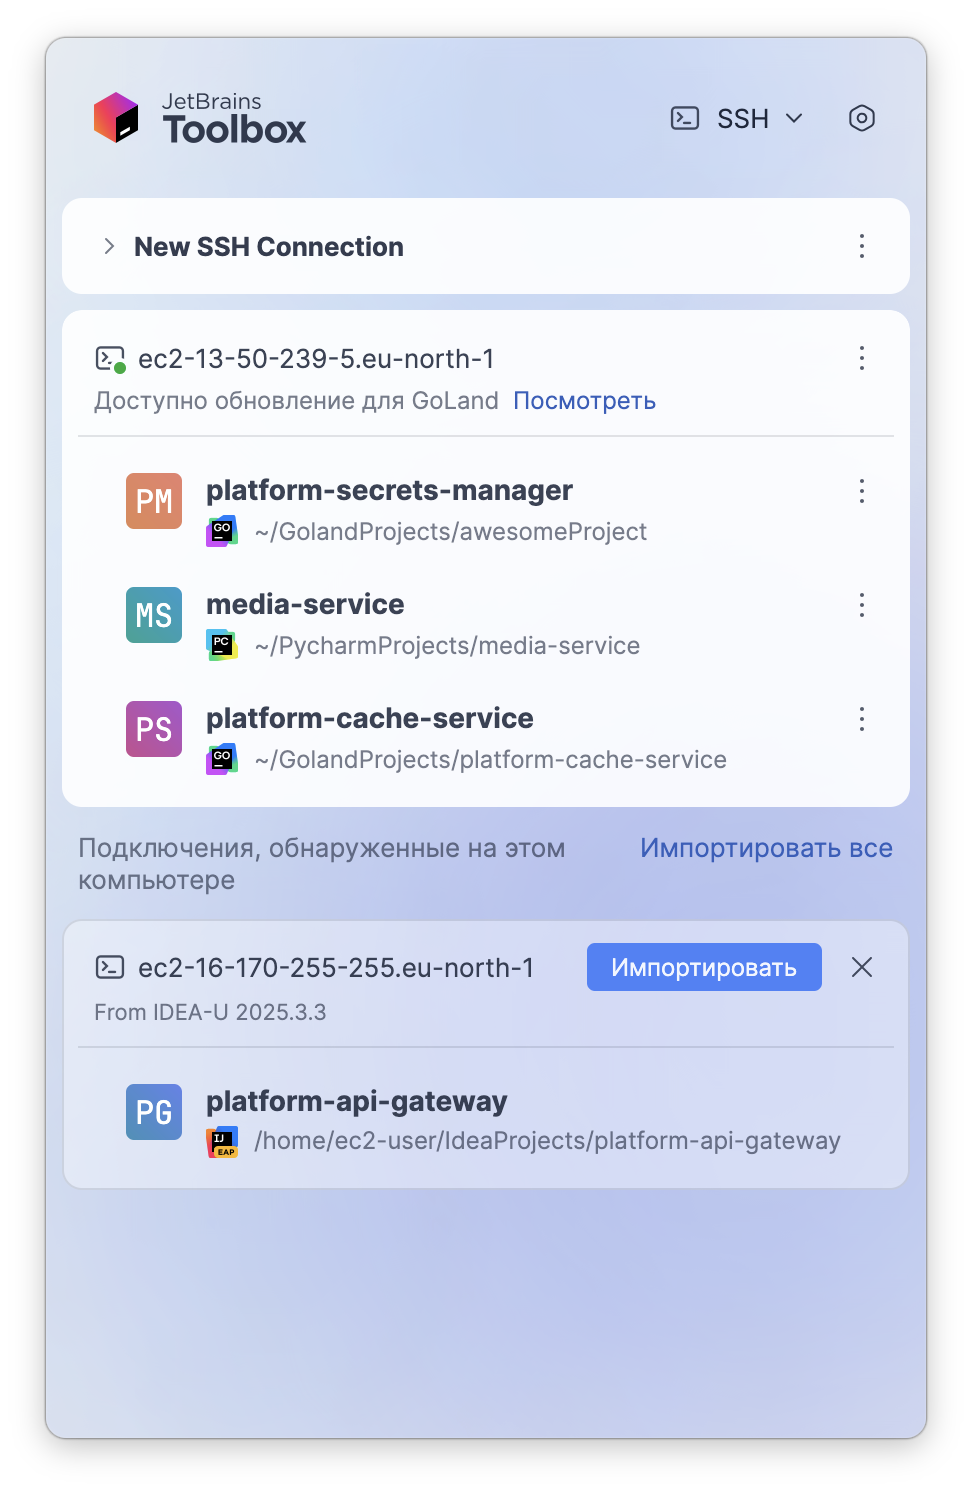Open platform-cache-service project
Image resolution: width=972 pixels, height=1492 pixels.
point(370,718)
